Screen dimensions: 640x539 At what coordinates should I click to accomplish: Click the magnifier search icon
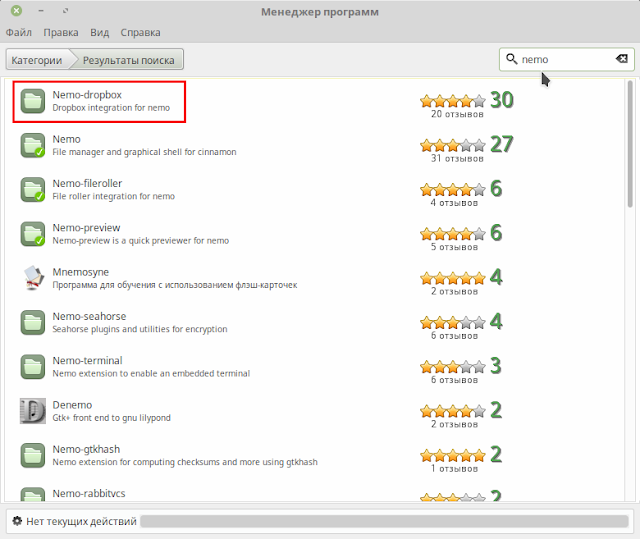511,59
